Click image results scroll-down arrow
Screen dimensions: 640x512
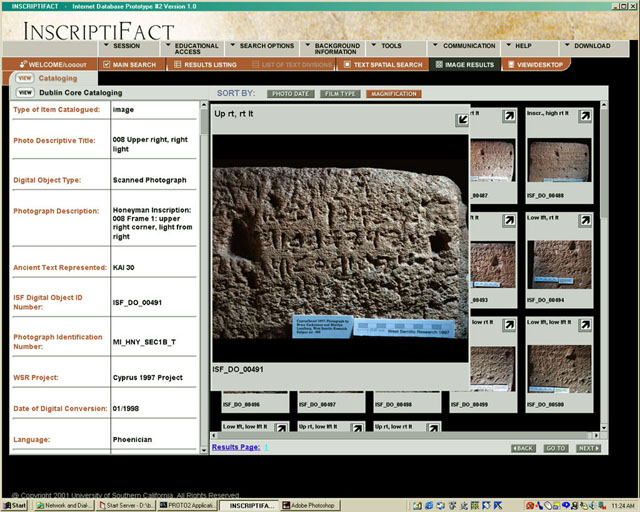[604, 427]
